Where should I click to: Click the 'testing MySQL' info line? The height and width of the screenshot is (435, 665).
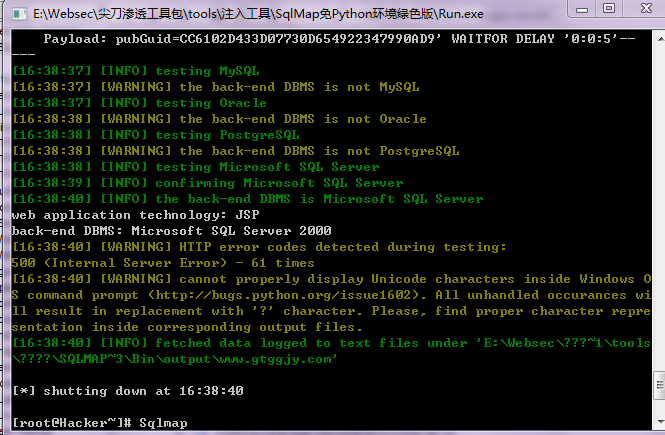point(136,71)
